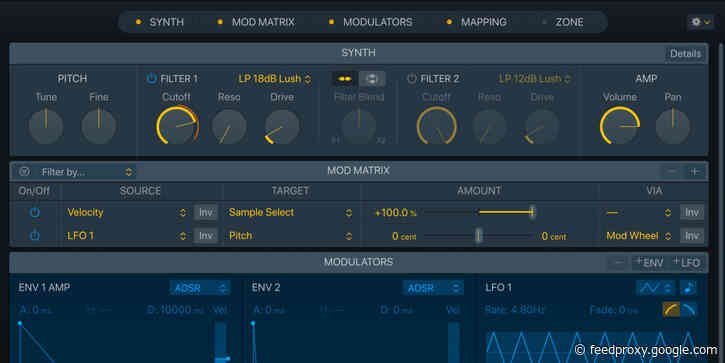Click the LFO 1 Fade 0 ms value
The width and height of the screenshot is (725, 363).
point(614,310)
